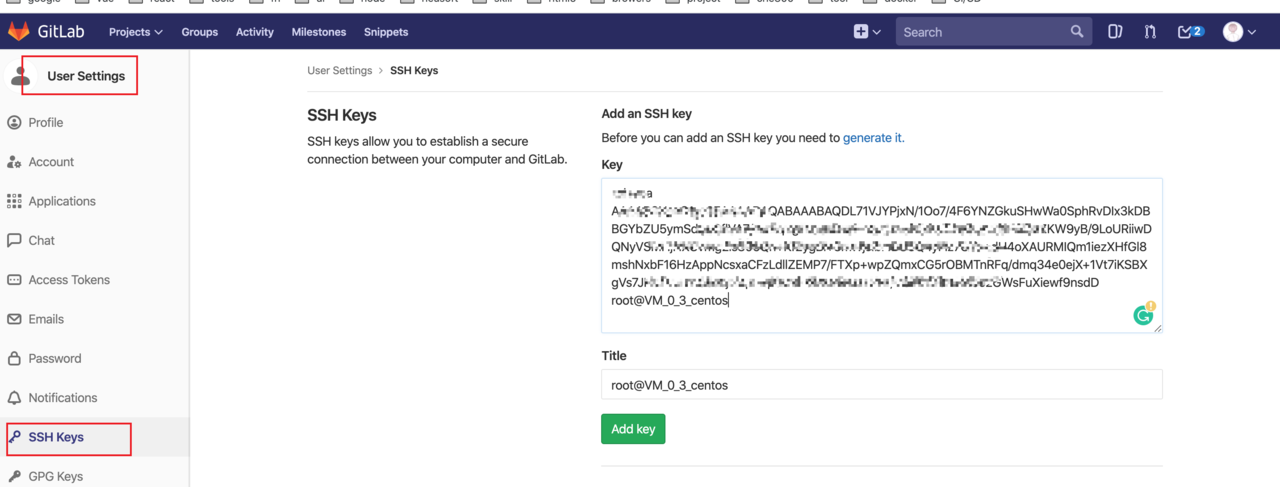Click the Grammarly icon in Key field
This screenshot has height=487, width=1280.
click(1143, 315)
